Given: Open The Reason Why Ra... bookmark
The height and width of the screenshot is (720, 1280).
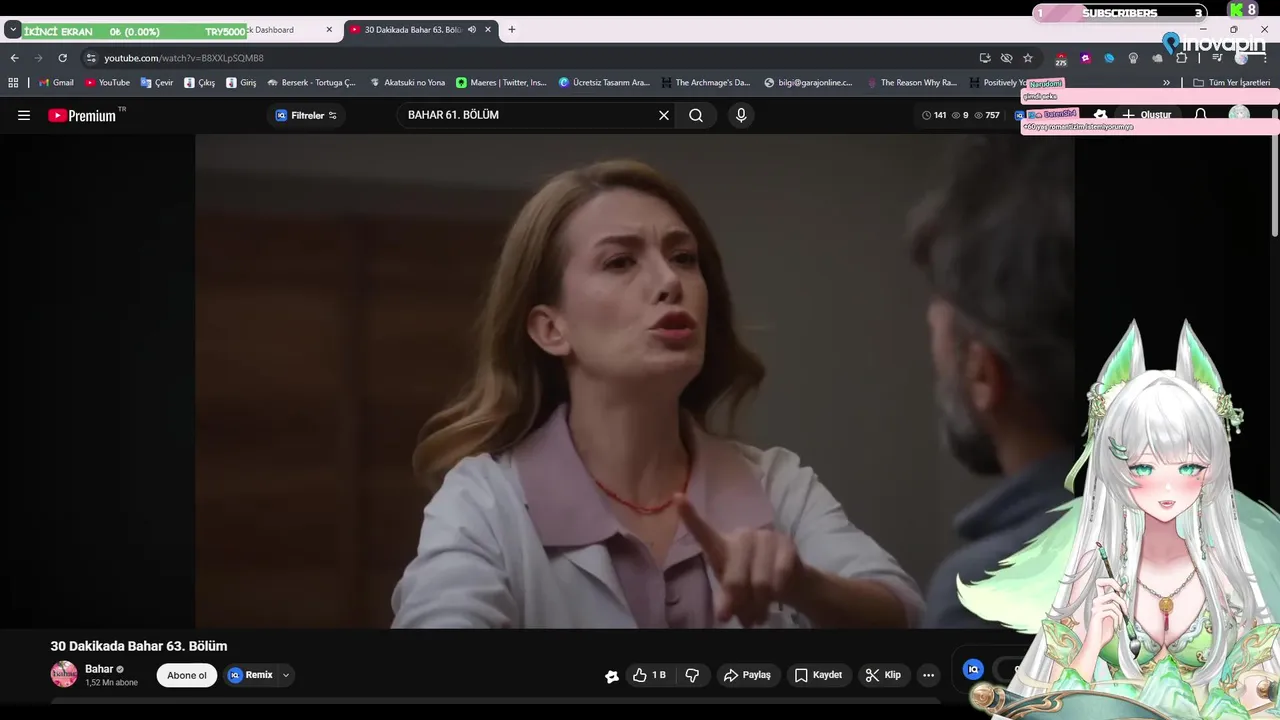Looking at the screenshot, I should tap(911, 83).
